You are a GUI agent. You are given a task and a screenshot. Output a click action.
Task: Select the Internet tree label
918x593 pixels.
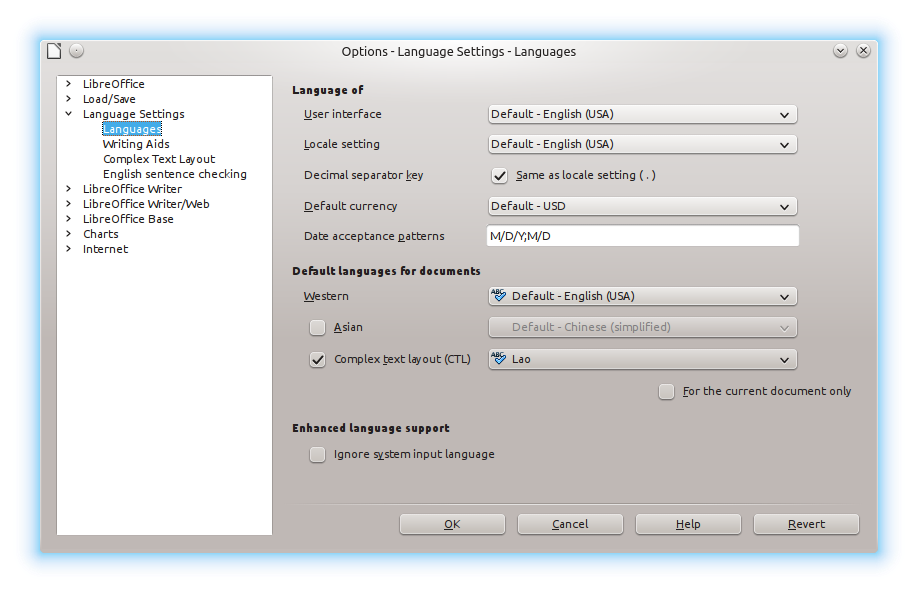(x=105, y=249)
